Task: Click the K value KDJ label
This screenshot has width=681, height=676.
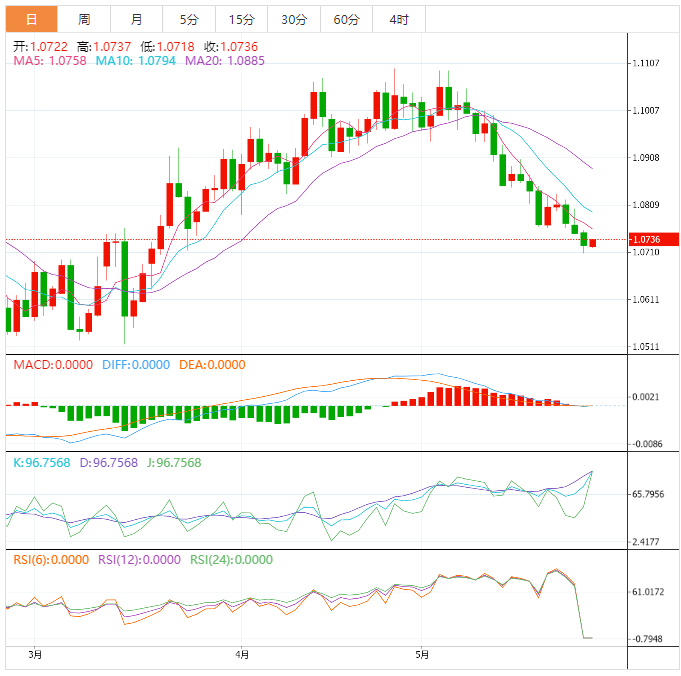Action: tap(41, 463)
